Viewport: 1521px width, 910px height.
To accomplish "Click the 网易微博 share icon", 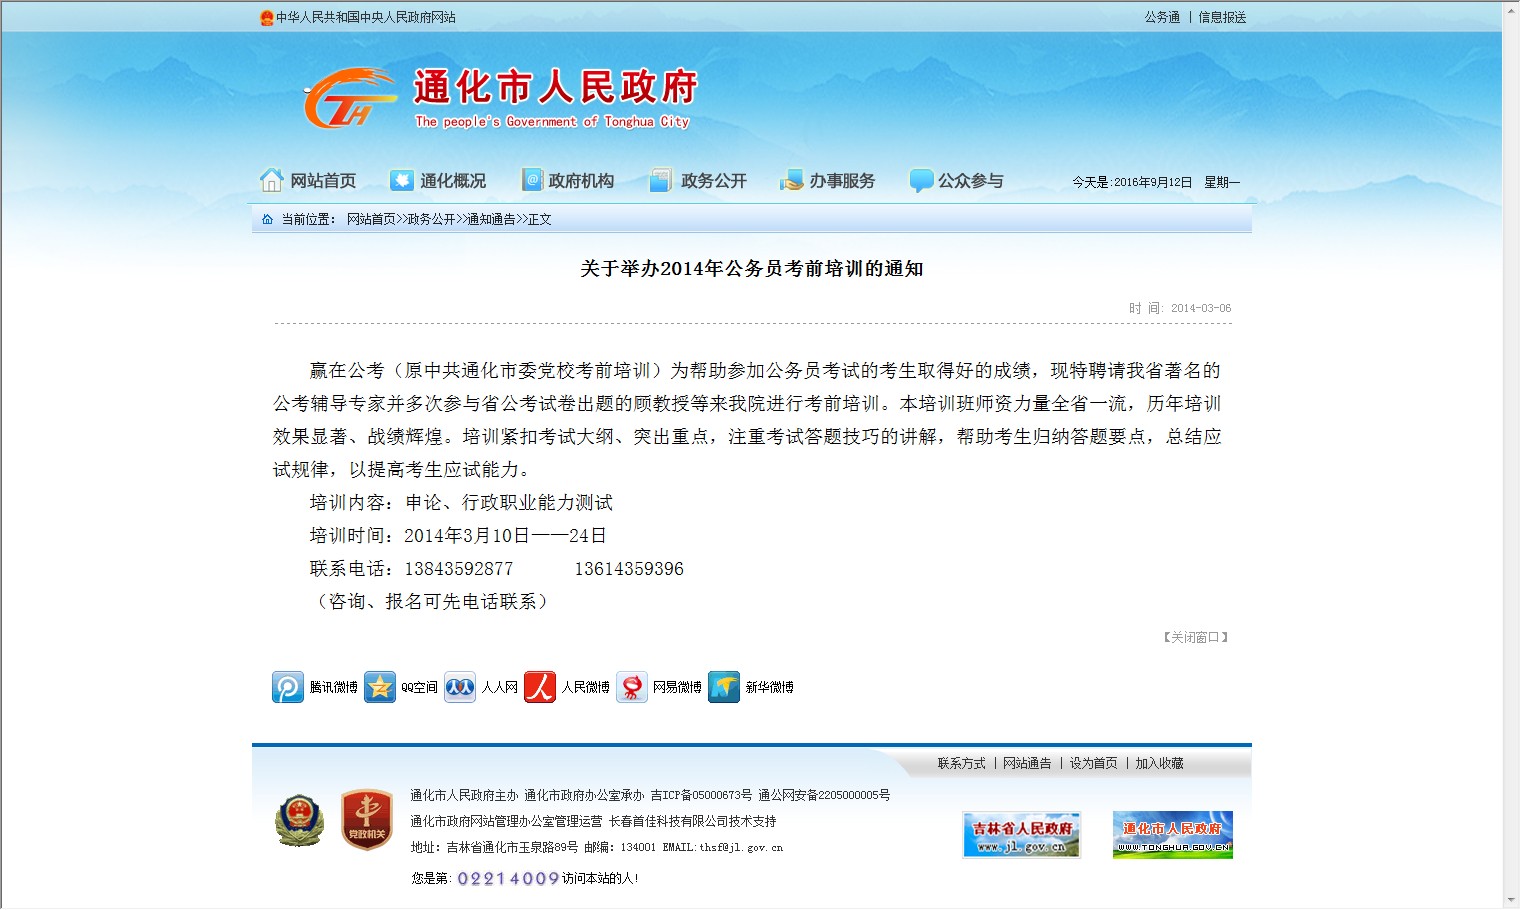I will (632, 687).
